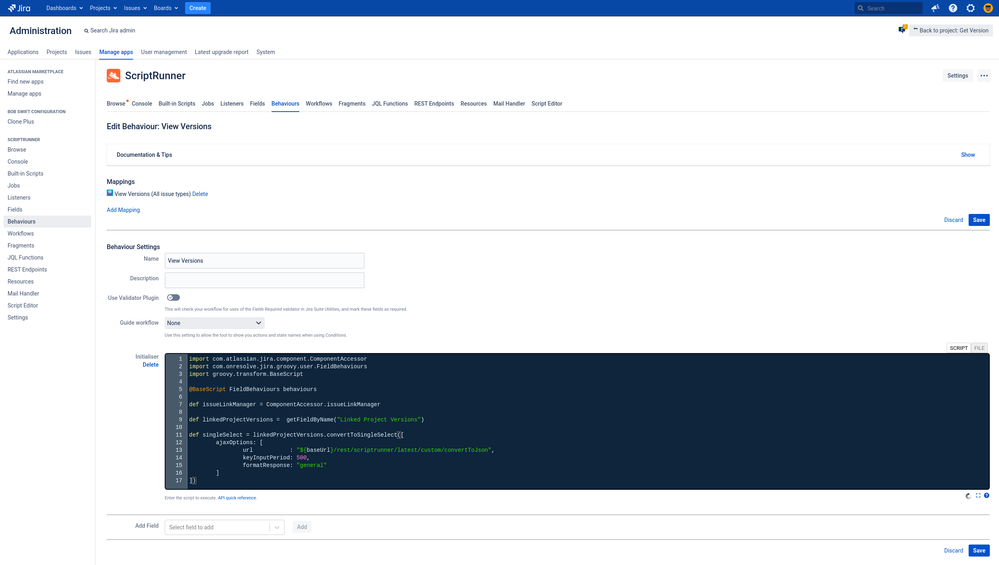
Task: Toggle the script editor theme icon
Action: click(x=968, y=496)
